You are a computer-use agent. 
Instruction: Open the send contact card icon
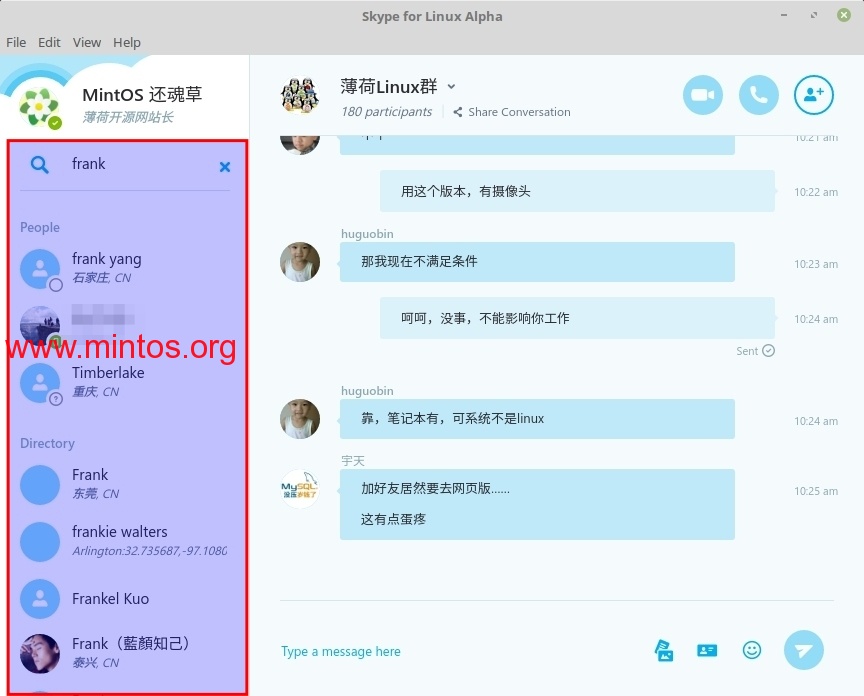pos(707,651)
